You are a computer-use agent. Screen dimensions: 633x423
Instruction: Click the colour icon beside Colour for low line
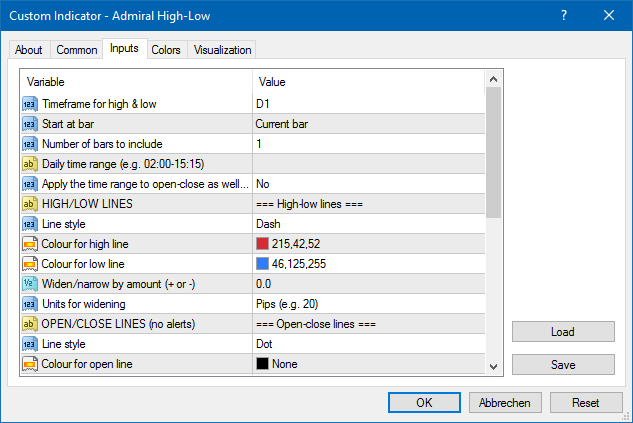(30, 264)
